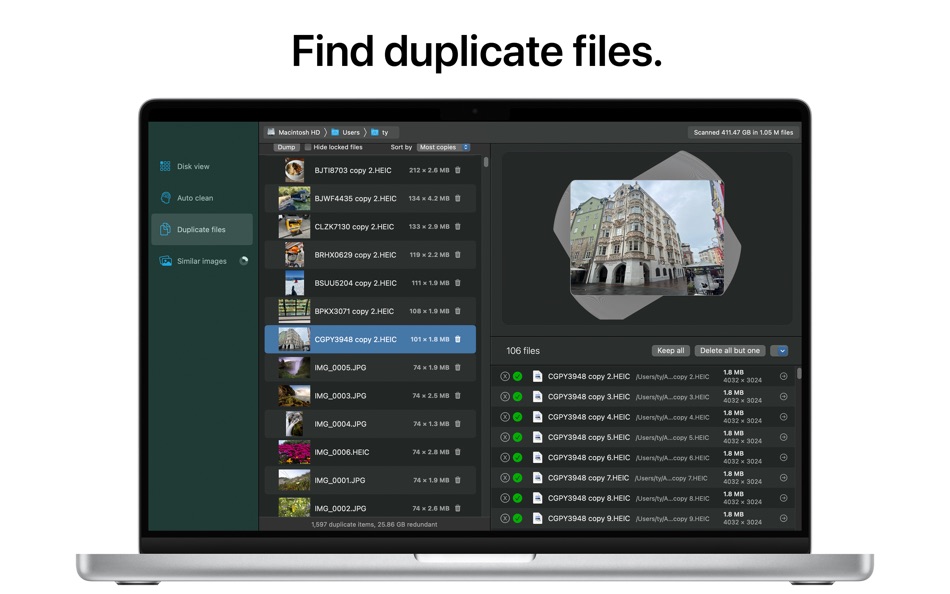This screenshot has height=594, width=950.
Task: Select the Disk view sidebar icon
Action: [164, 166]
